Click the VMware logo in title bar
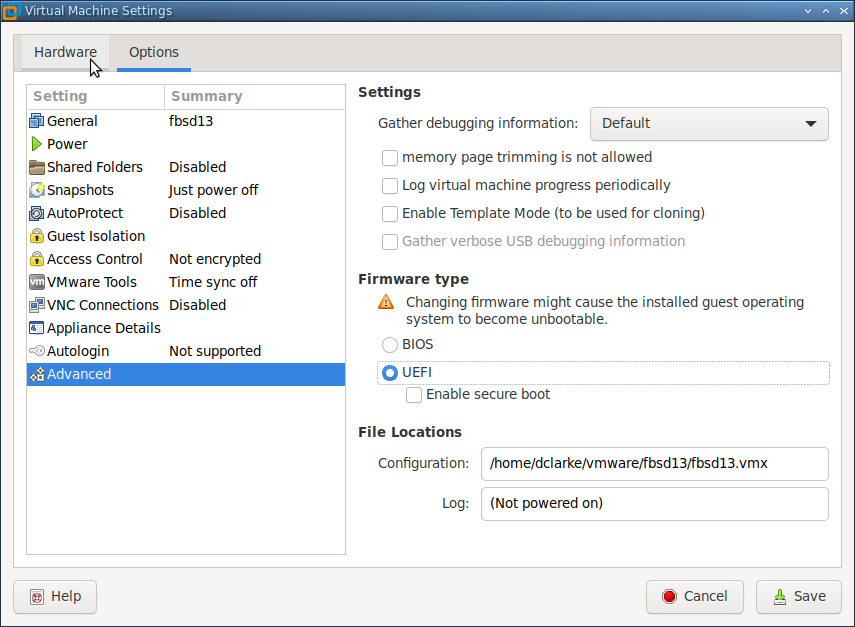Image resolution: width=855 pixels, height=627 pixels. click(x=10, y=11)
